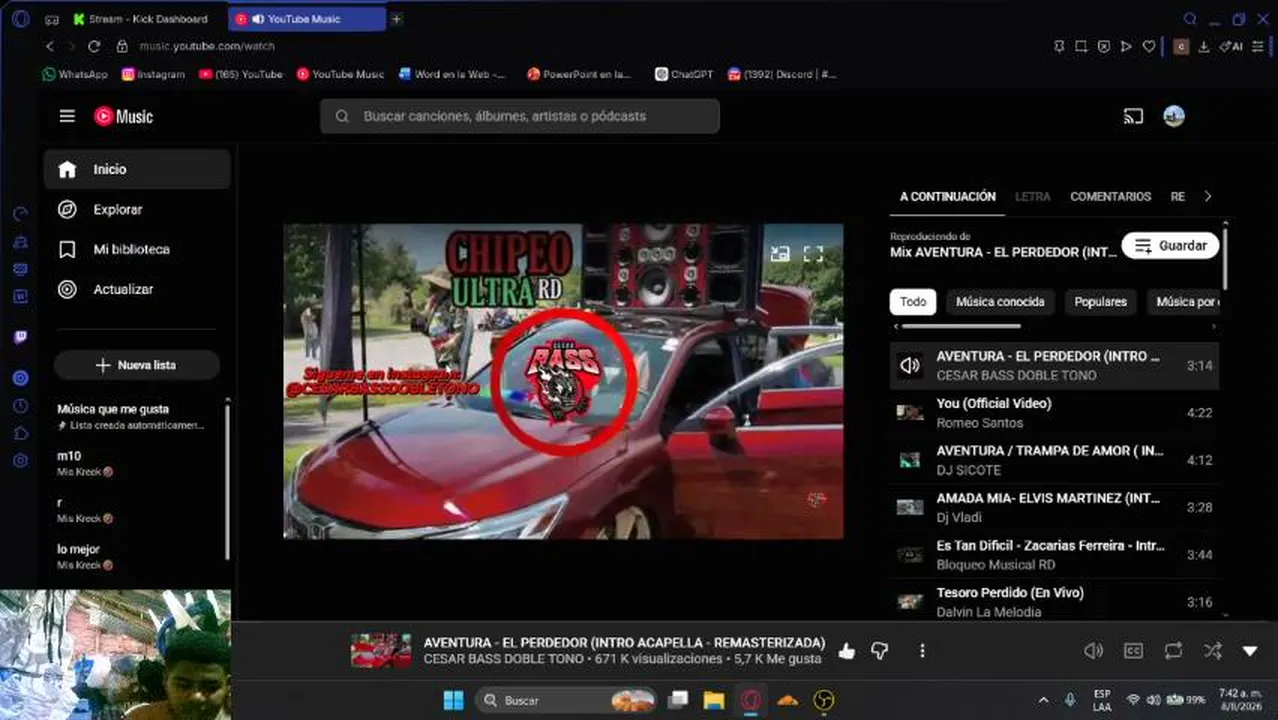The image size is (1278, 720).
Task: Create a playlist with Nueva lista
Action: click(137, 365)
